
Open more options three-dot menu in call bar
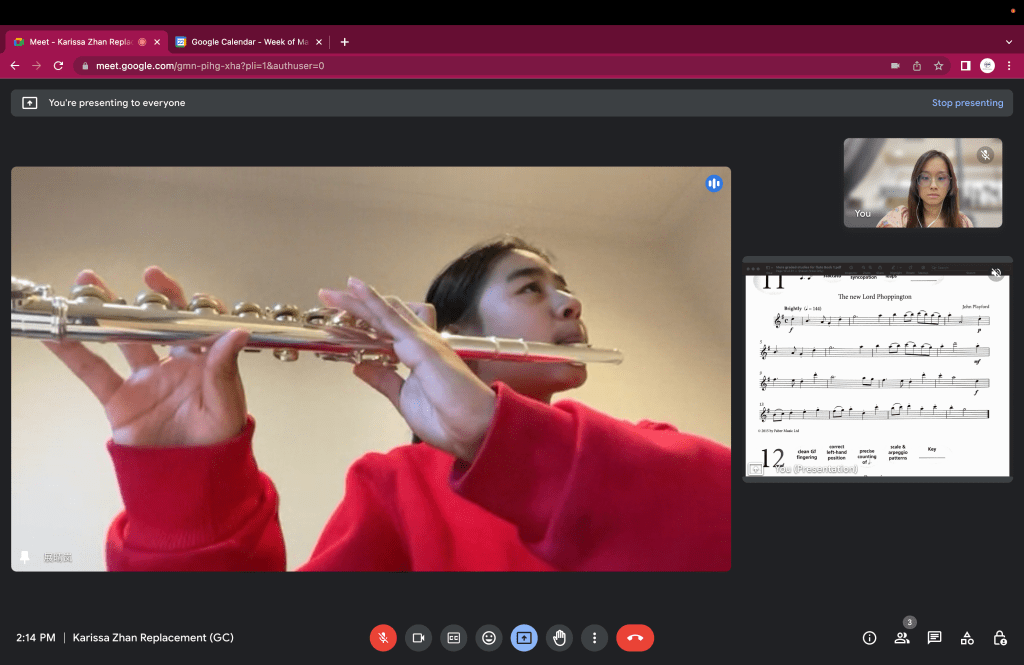click(x=594, y=638)
